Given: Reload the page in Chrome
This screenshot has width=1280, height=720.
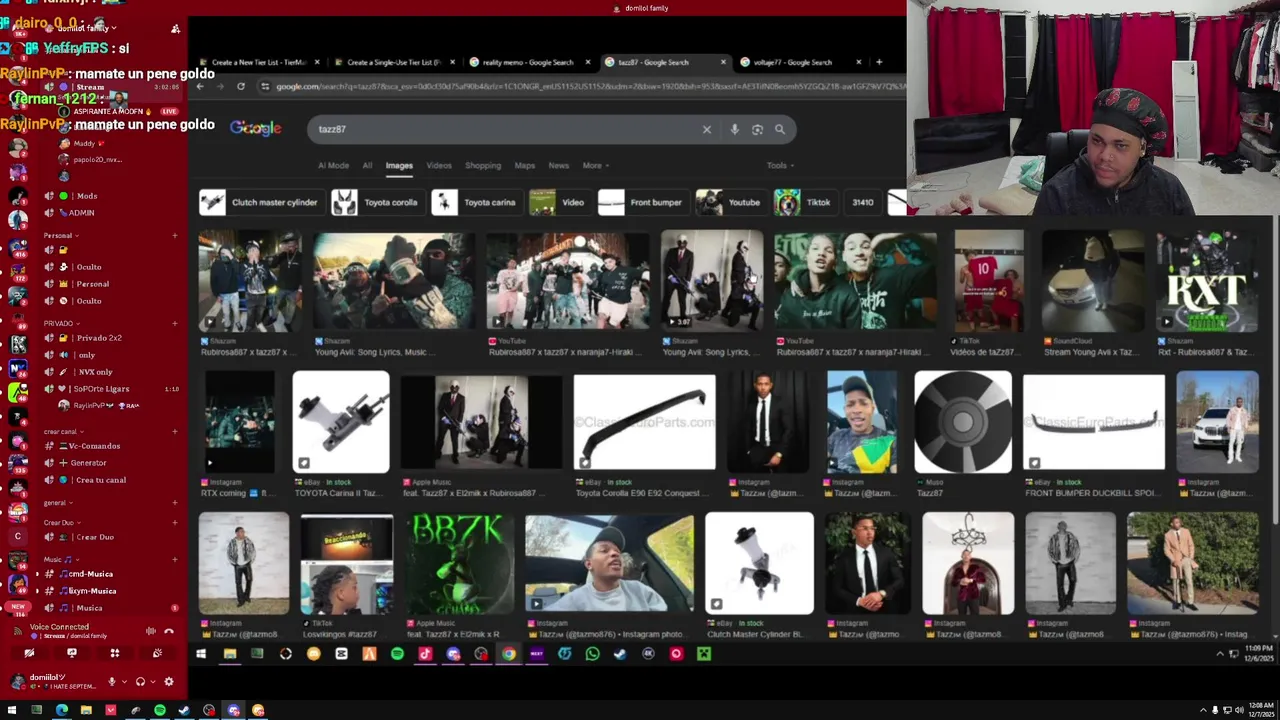Looking at the screenshot, I should click(x=241, y=87).
